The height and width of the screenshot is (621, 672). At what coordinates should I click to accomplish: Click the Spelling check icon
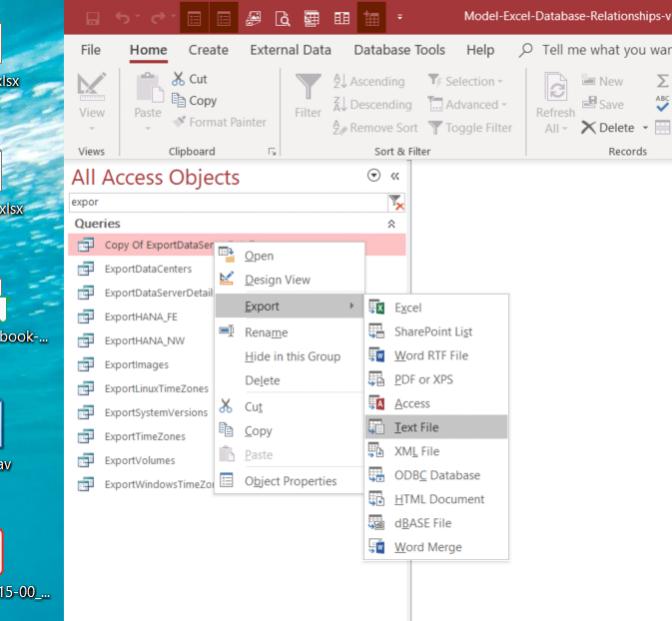pyautogui.click(x=663, y=104)
